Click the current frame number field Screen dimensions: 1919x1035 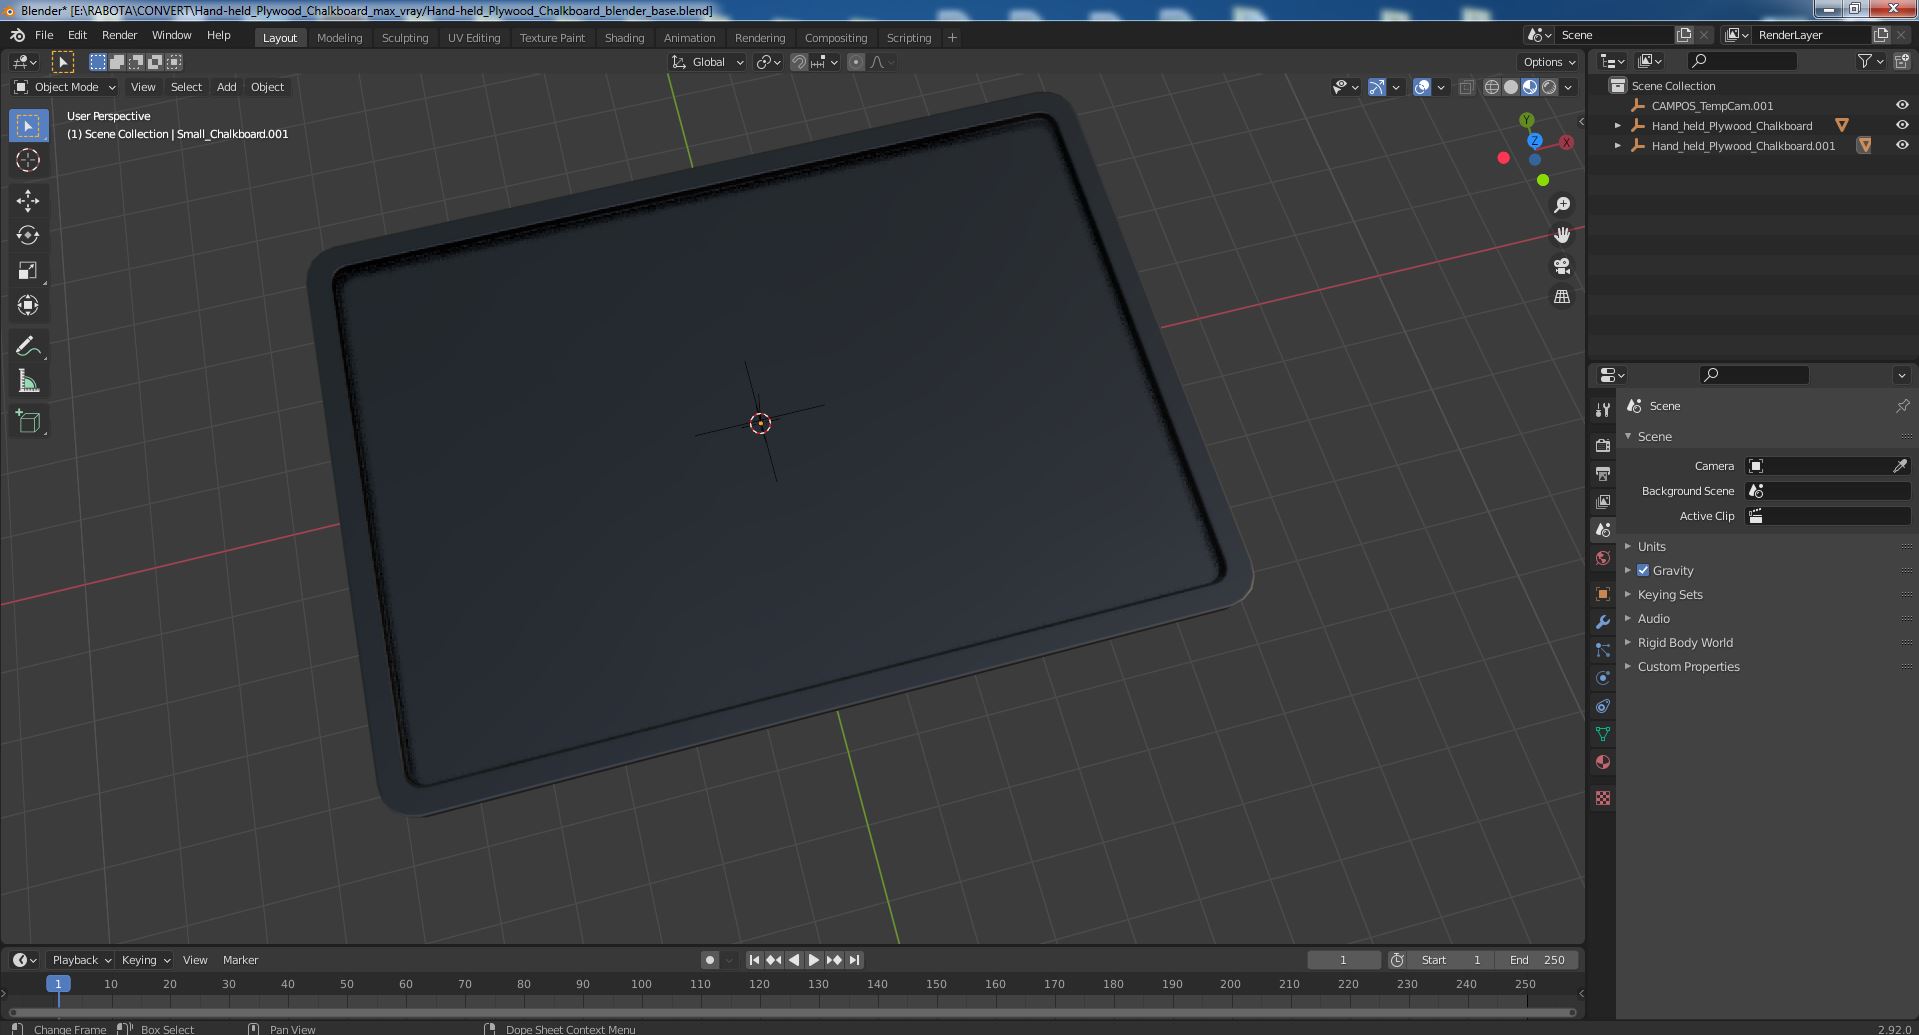(1343, 960)
